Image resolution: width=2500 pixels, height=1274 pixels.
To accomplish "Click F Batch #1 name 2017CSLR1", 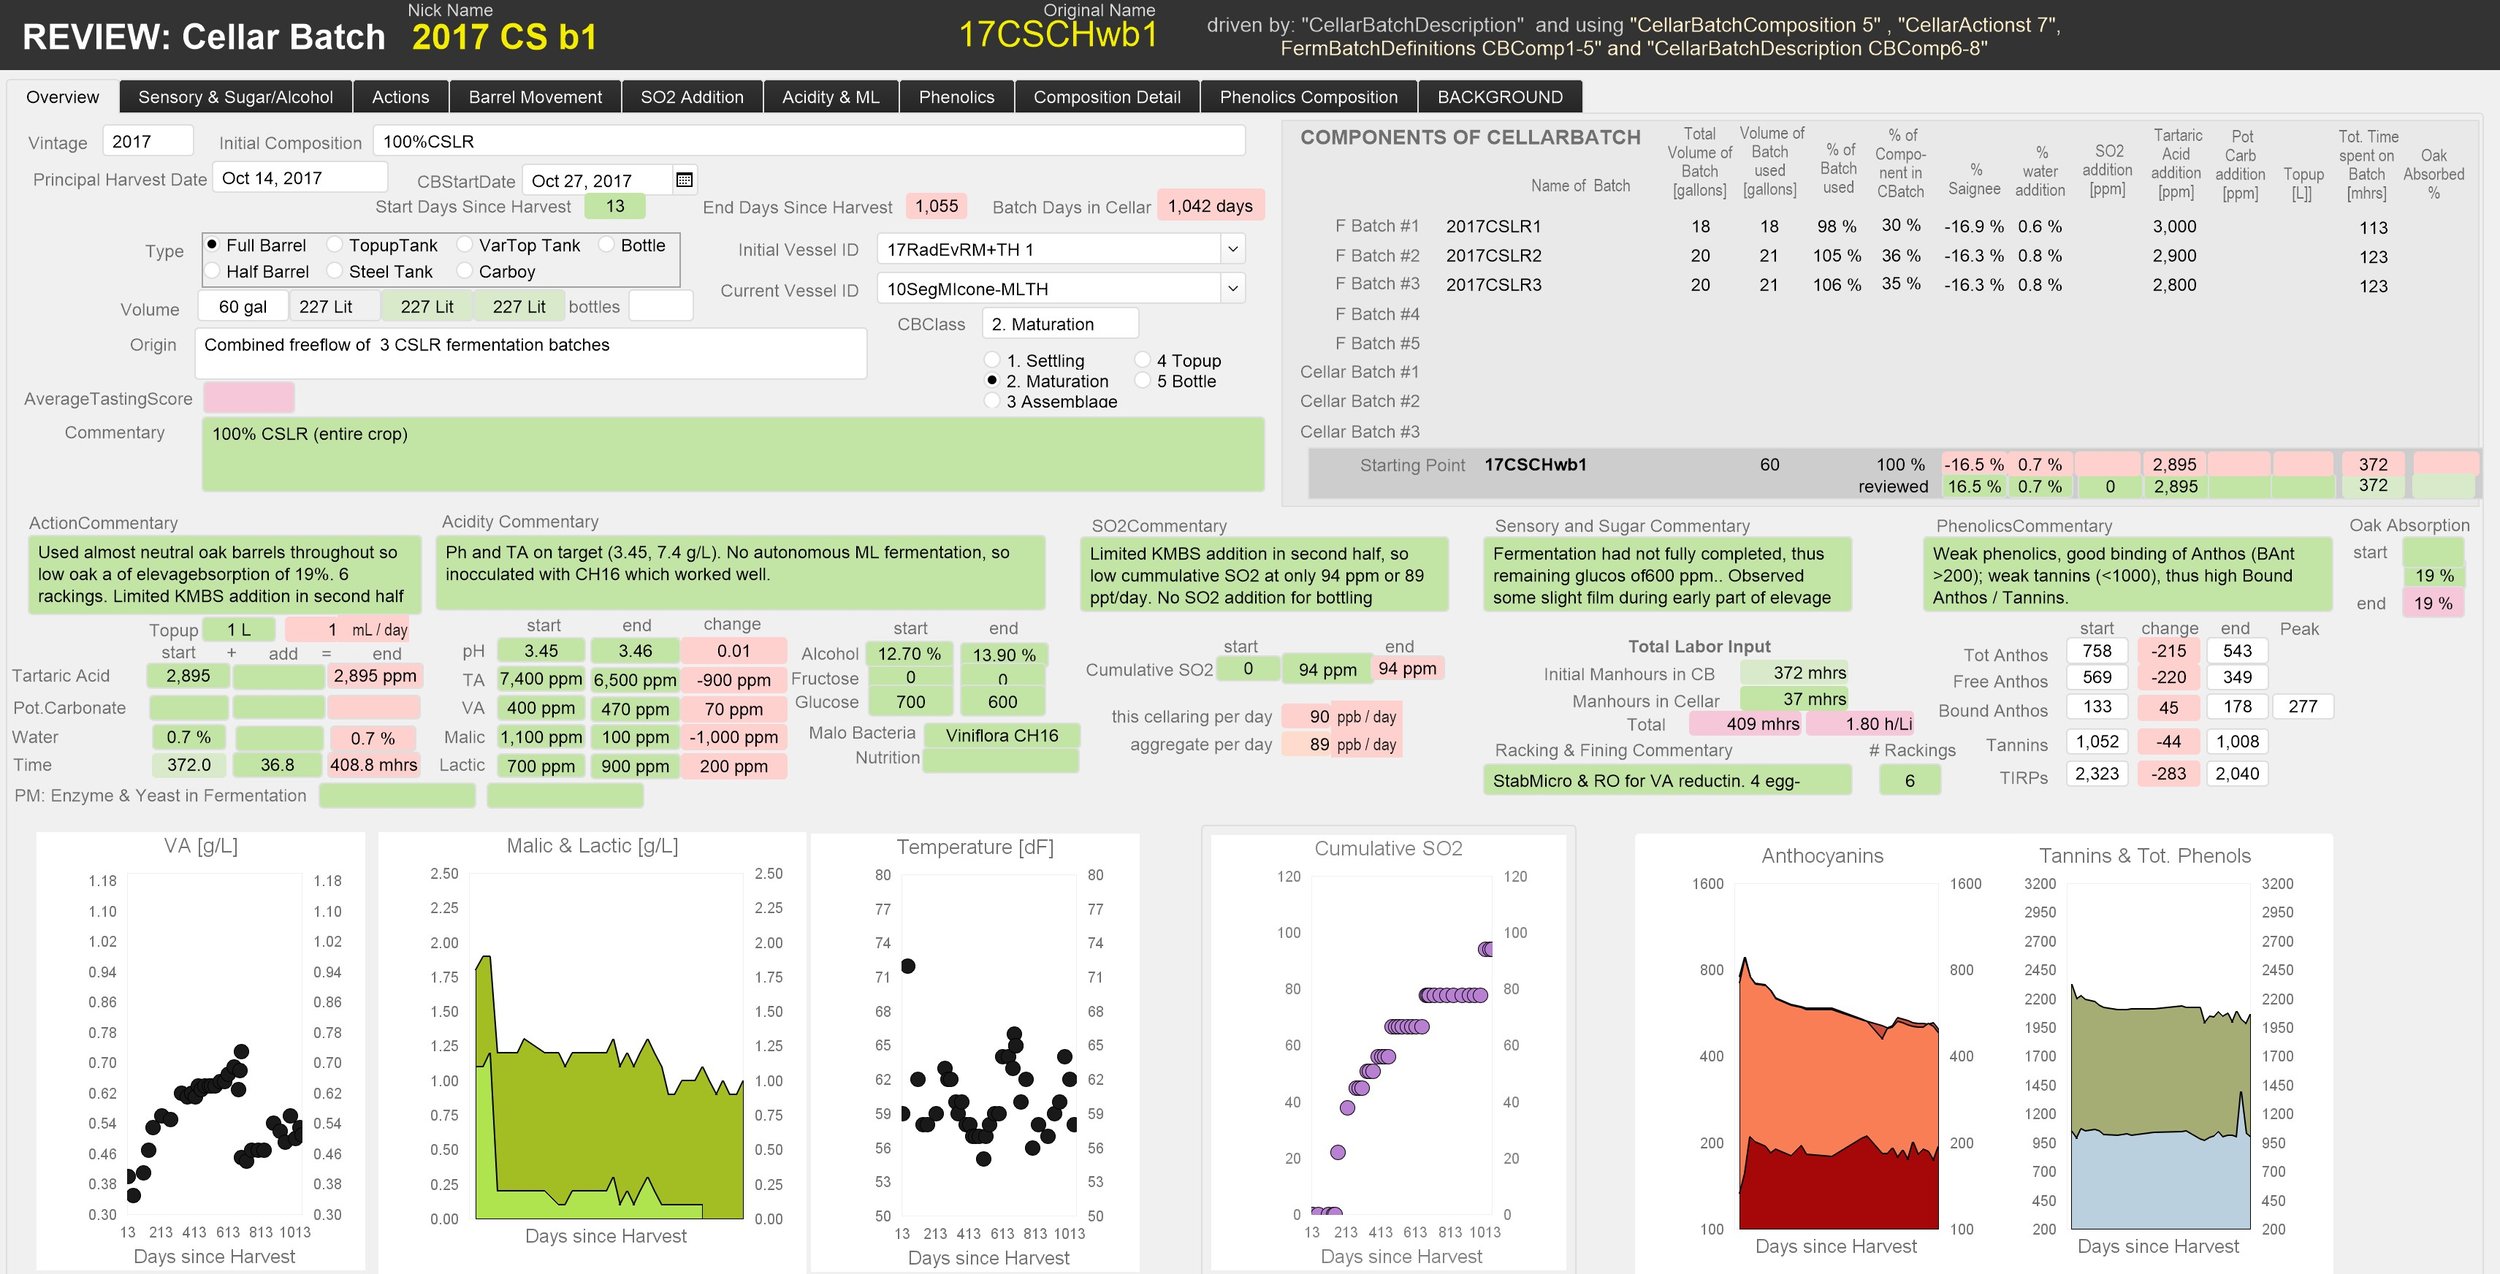I will (1493, 226).
